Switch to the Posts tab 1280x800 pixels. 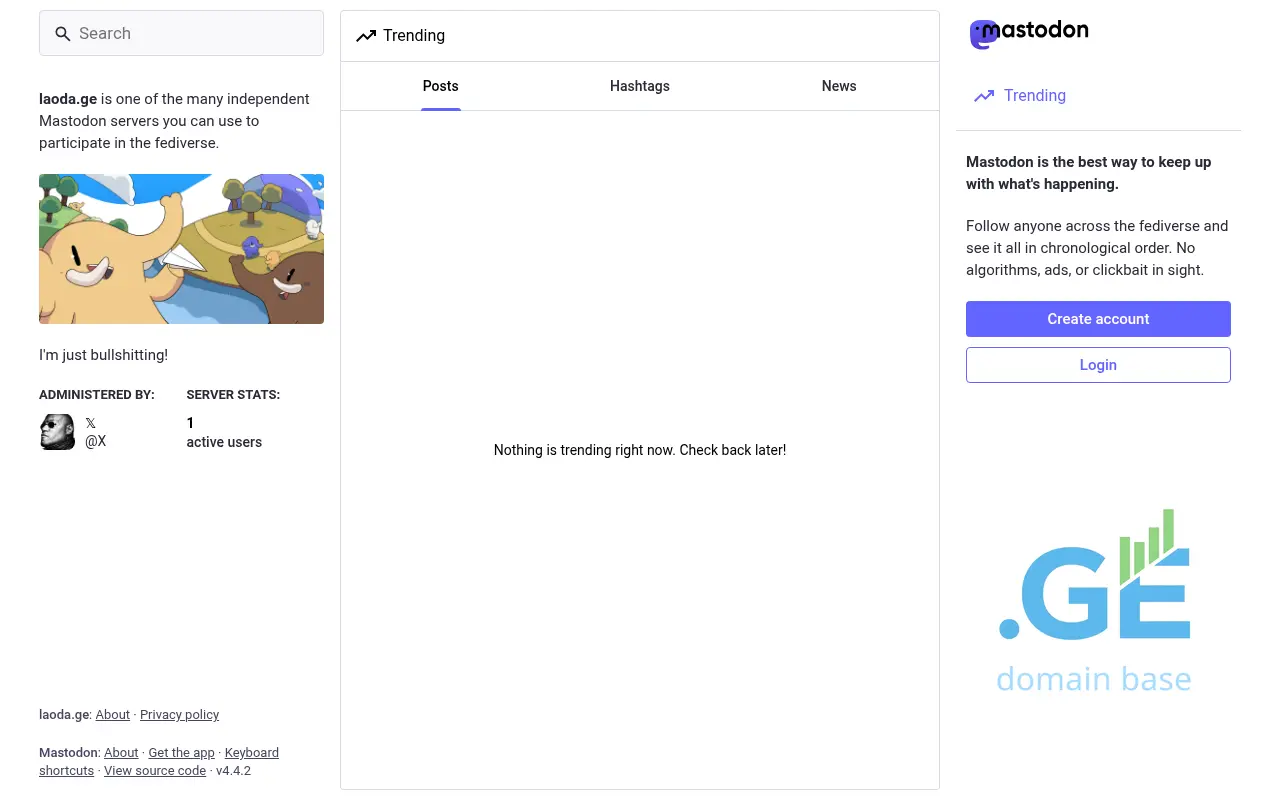tap(440, 86)
